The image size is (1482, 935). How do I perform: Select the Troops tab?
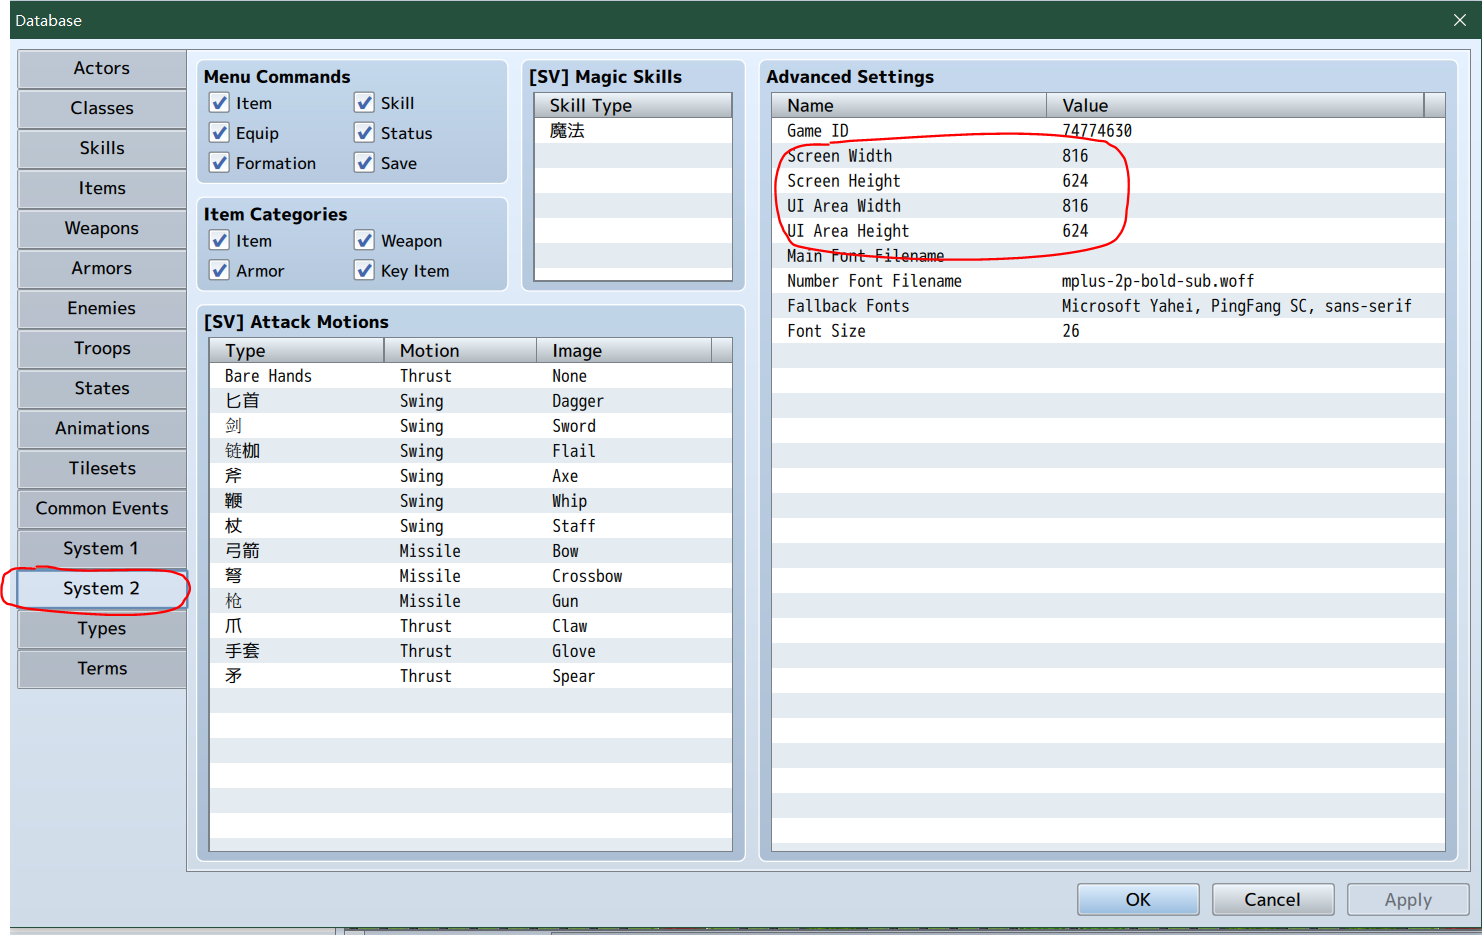tap(102, 348)
